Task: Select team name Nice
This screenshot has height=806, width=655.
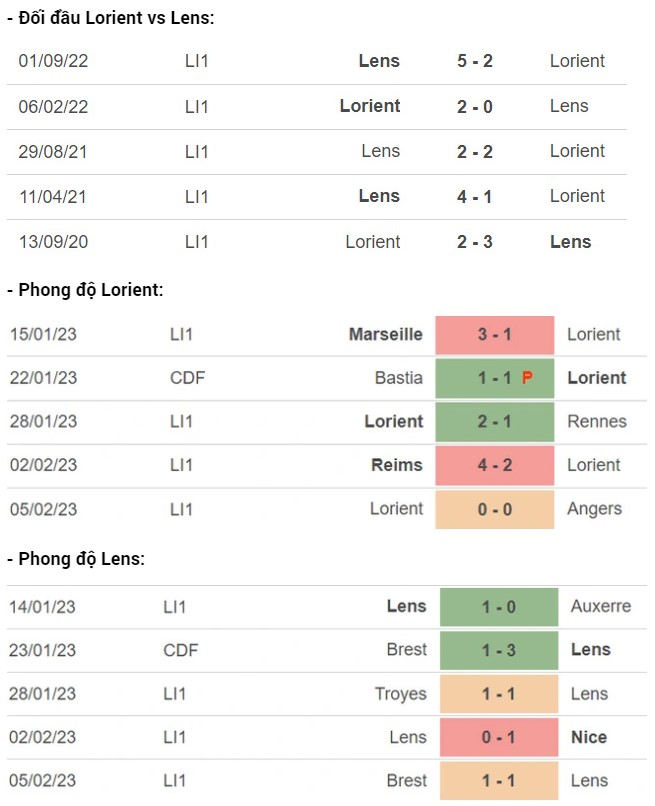Action: coord(589,737)
